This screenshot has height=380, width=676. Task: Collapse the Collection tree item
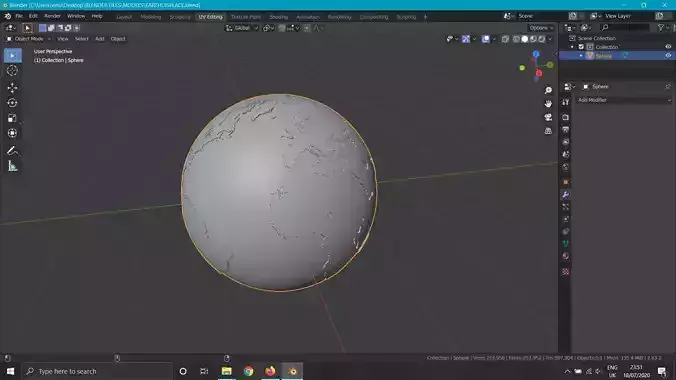tap(573, 47)
